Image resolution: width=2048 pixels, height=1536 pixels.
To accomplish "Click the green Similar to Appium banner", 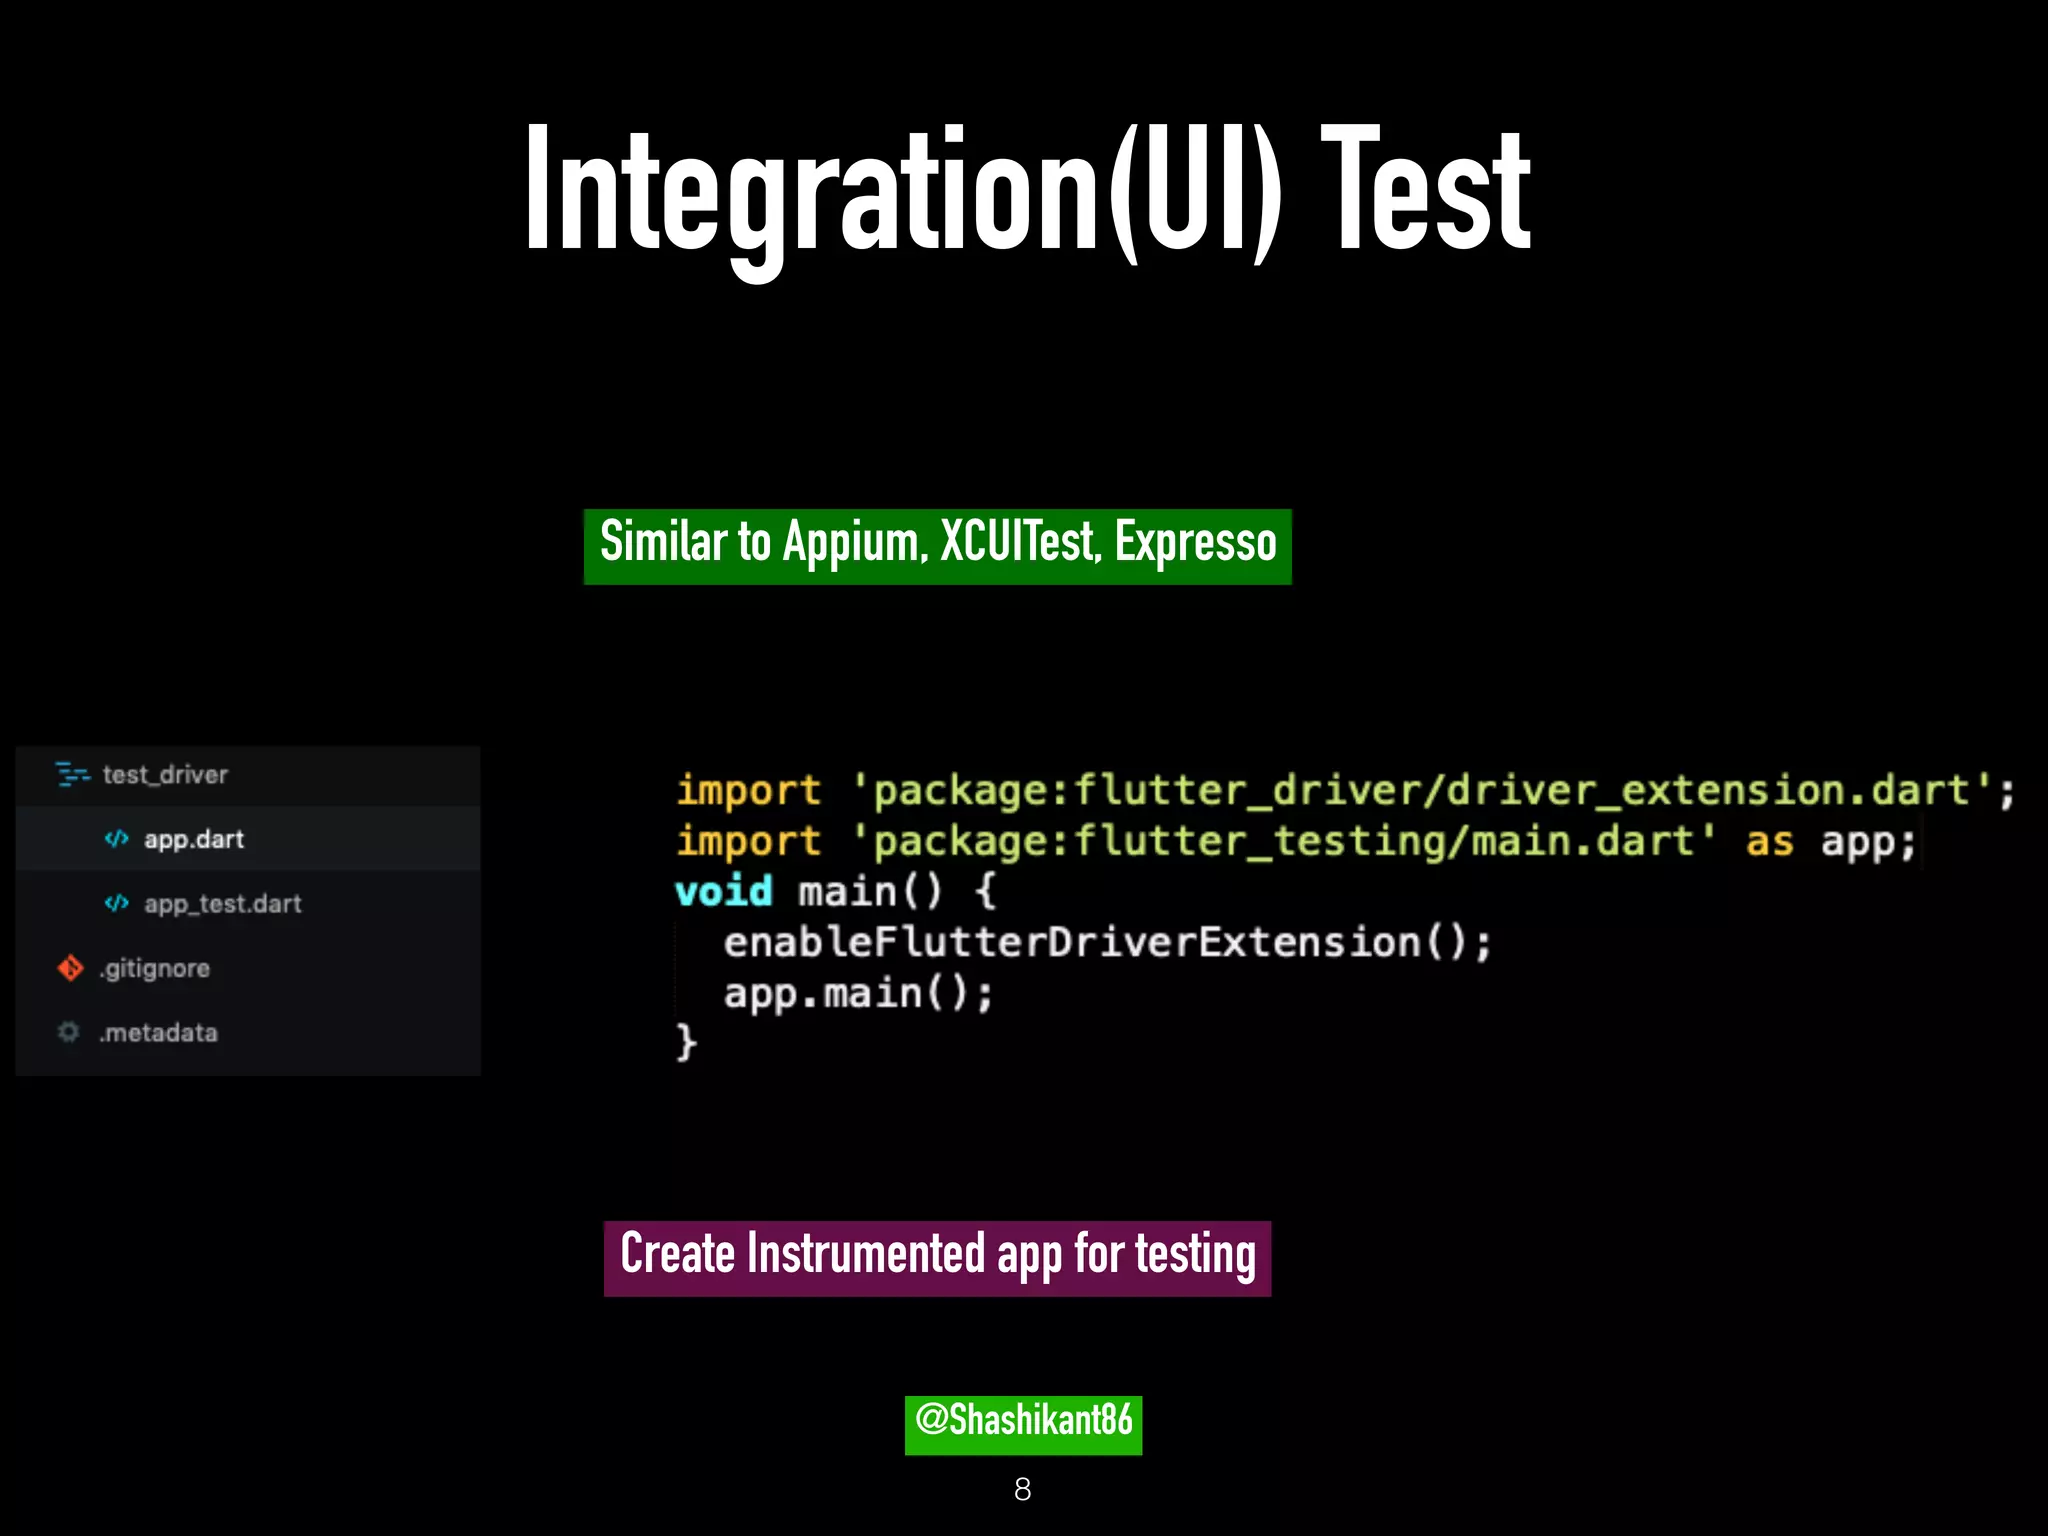I will tap(937, 546).
